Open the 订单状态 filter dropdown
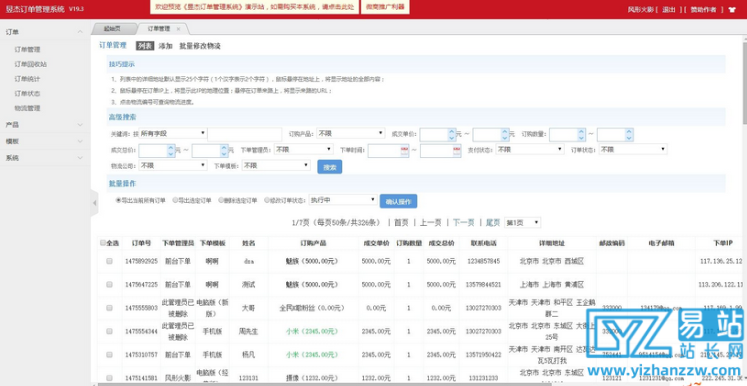The width and height of the screenshot is (747, 386). pos(633,150)
